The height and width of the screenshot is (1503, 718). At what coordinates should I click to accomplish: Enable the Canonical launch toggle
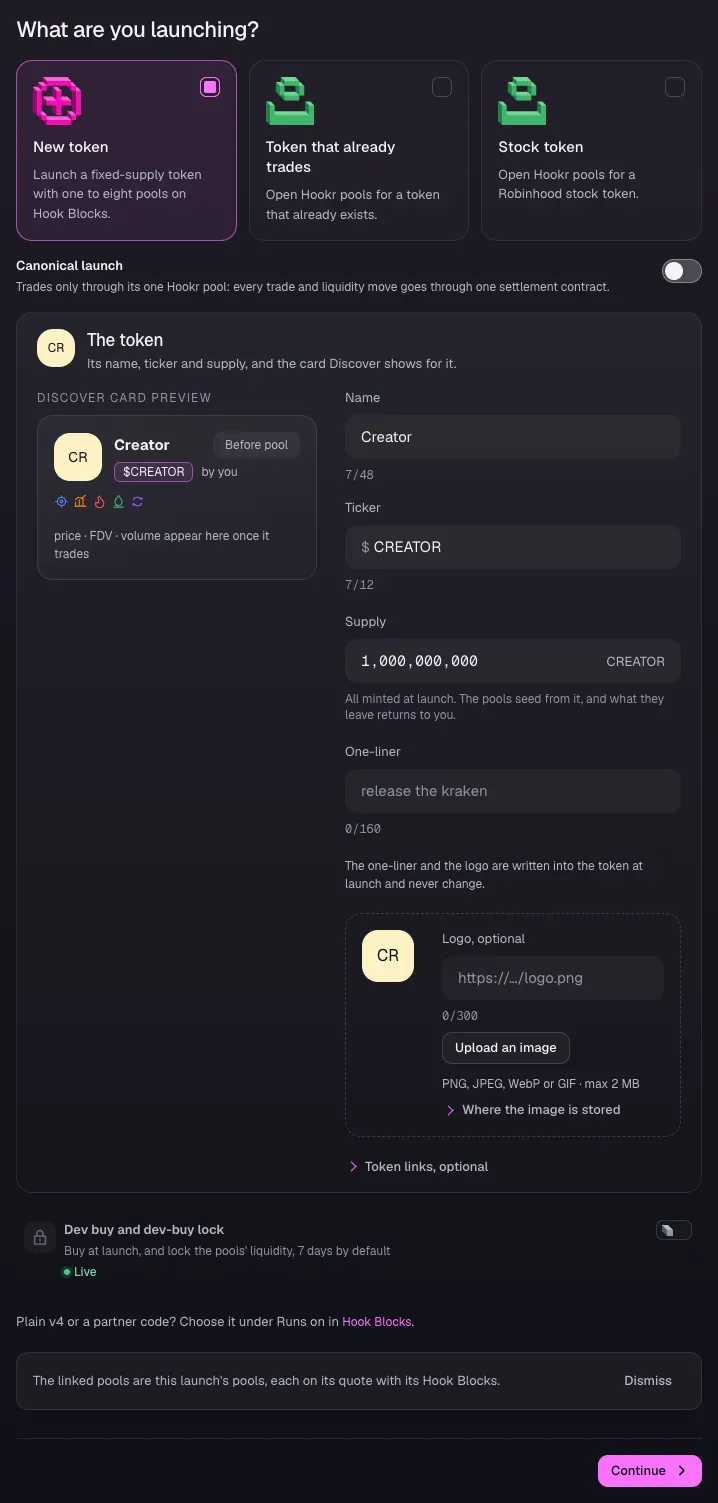point(682,271)
